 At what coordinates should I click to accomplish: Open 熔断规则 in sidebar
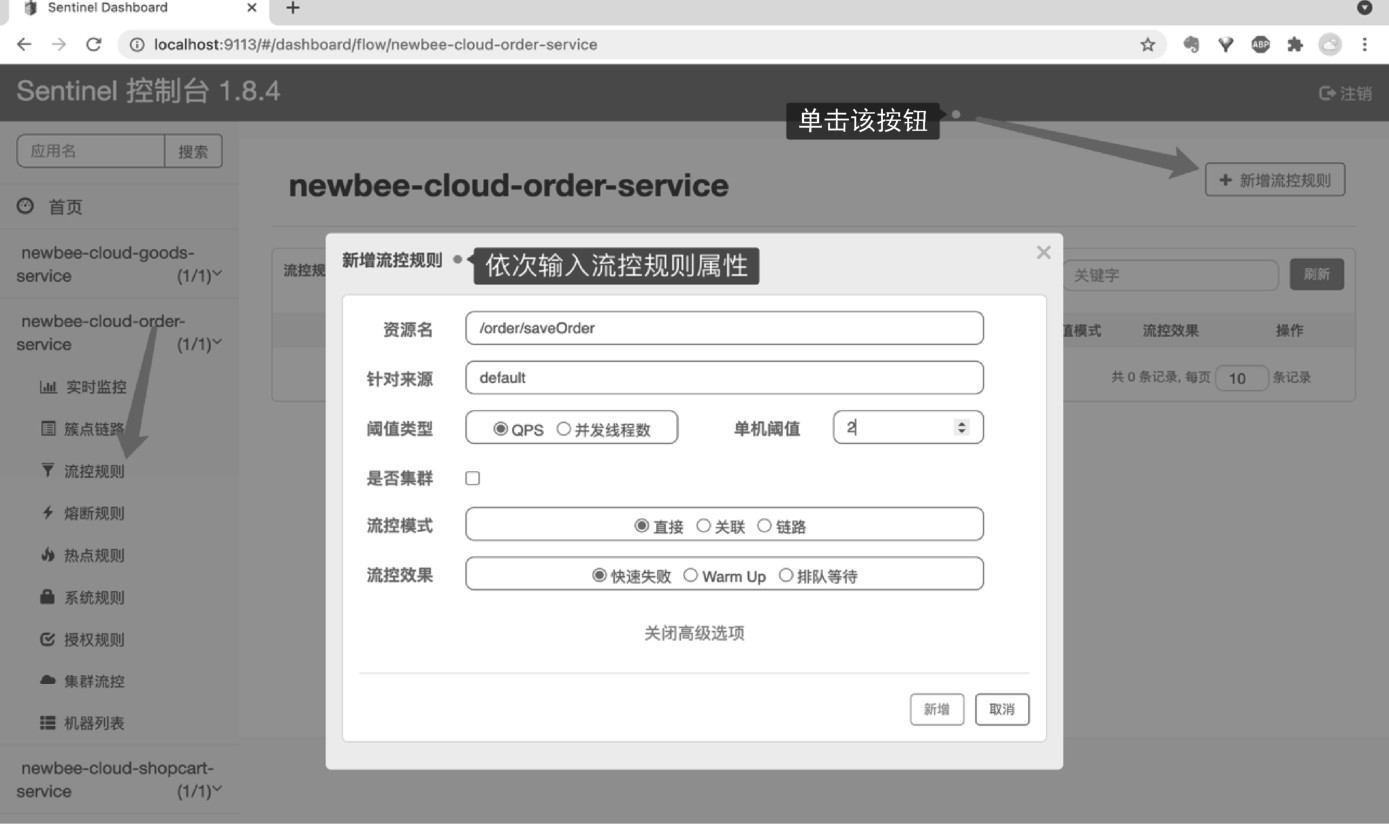coord(83,513)
